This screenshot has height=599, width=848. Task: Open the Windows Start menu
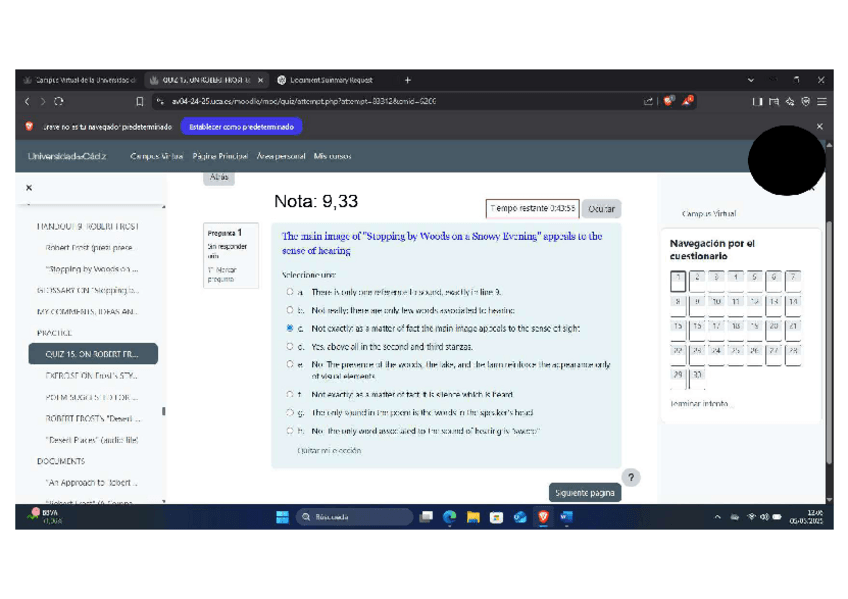(x=282, y=517)
